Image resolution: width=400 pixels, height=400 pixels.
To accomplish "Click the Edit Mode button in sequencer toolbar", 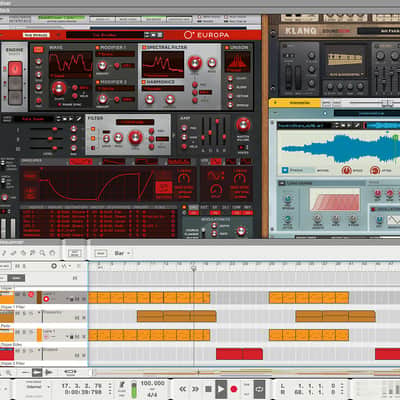I will click(x=75, y=253).
